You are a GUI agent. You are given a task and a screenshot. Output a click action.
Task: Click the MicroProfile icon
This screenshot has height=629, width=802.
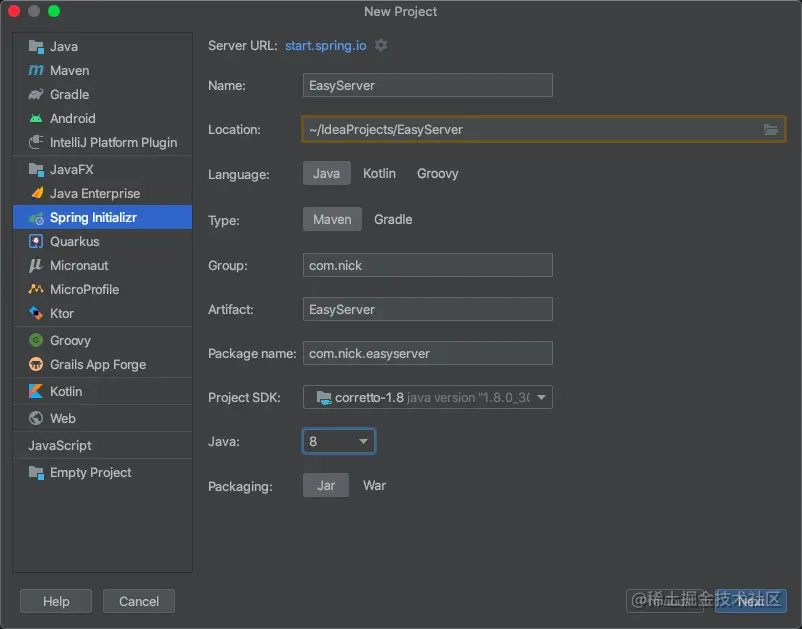tap(36, 289)
